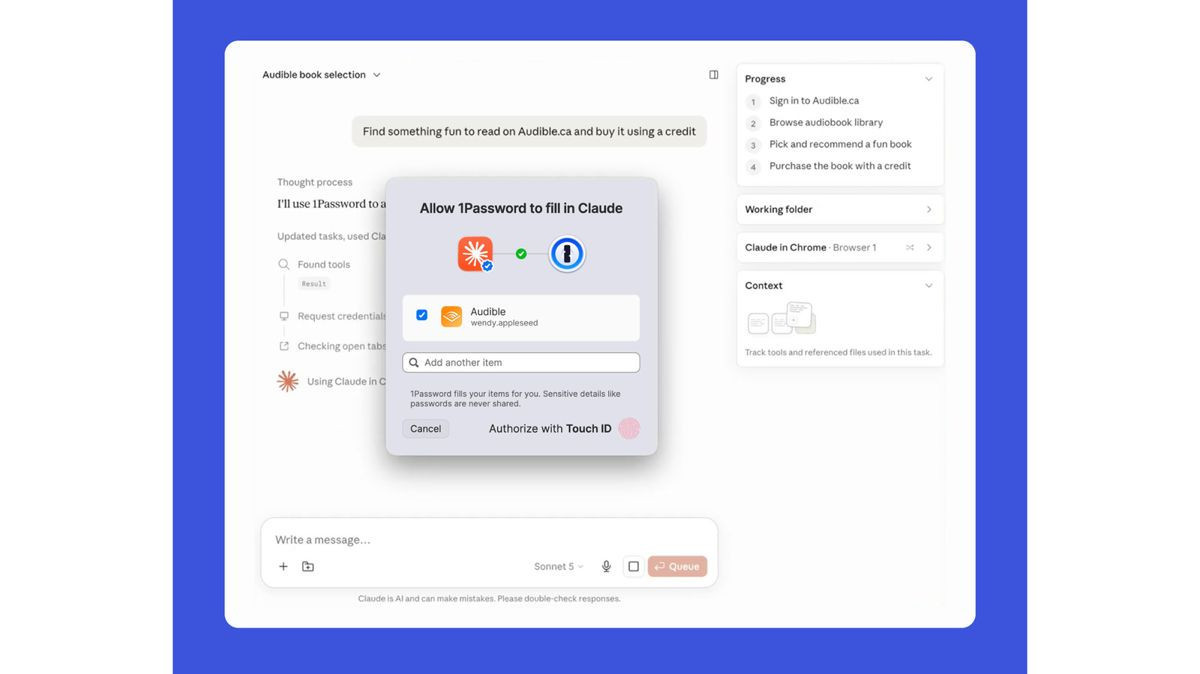Click the shuffle icon beside Browser 1

[910, 247]
